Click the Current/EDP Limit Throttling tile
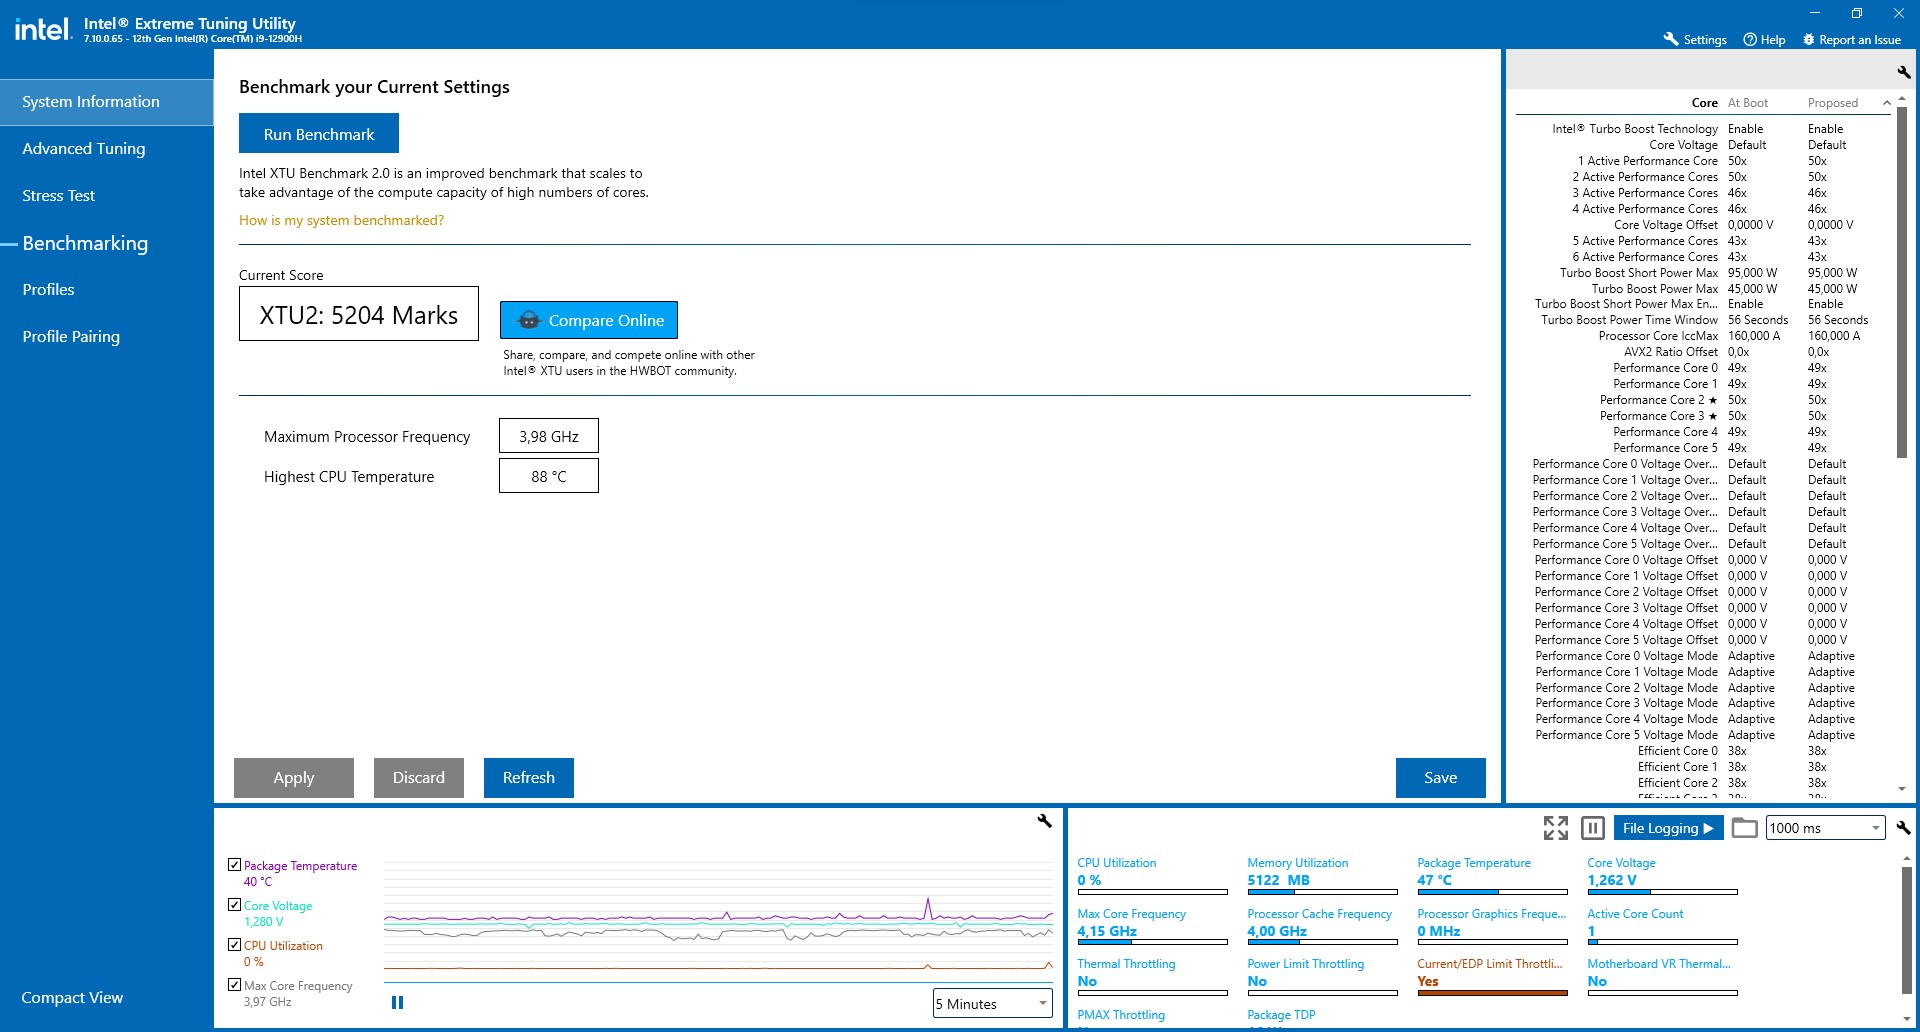This screenshot has width=1920, height=1032. [1492, 976]
